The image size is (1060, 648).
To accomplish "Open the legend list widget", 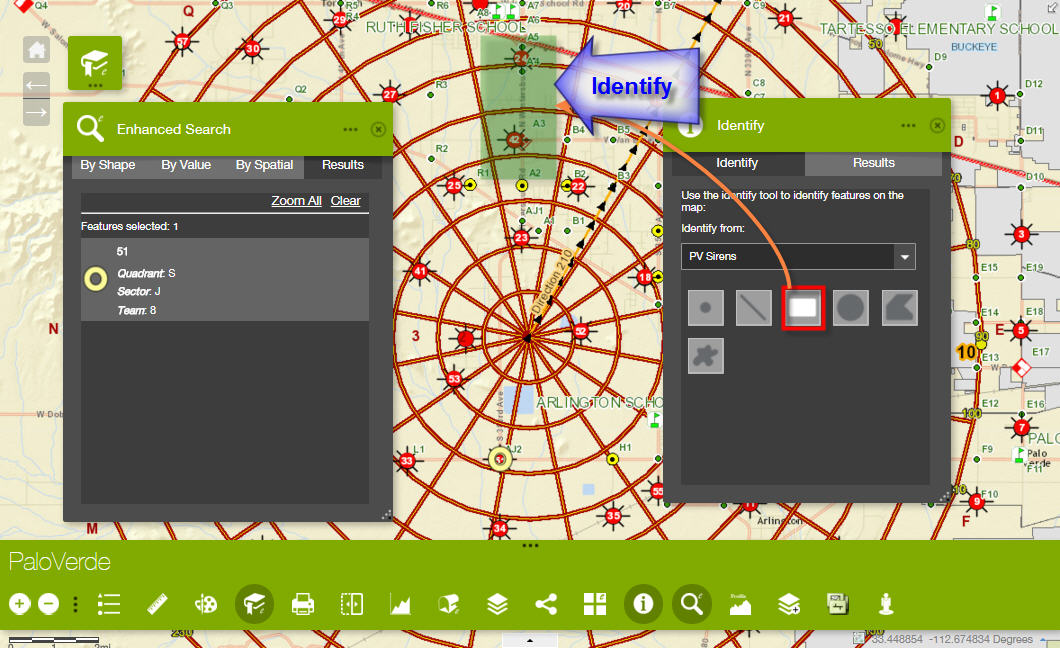I will 109,603.
